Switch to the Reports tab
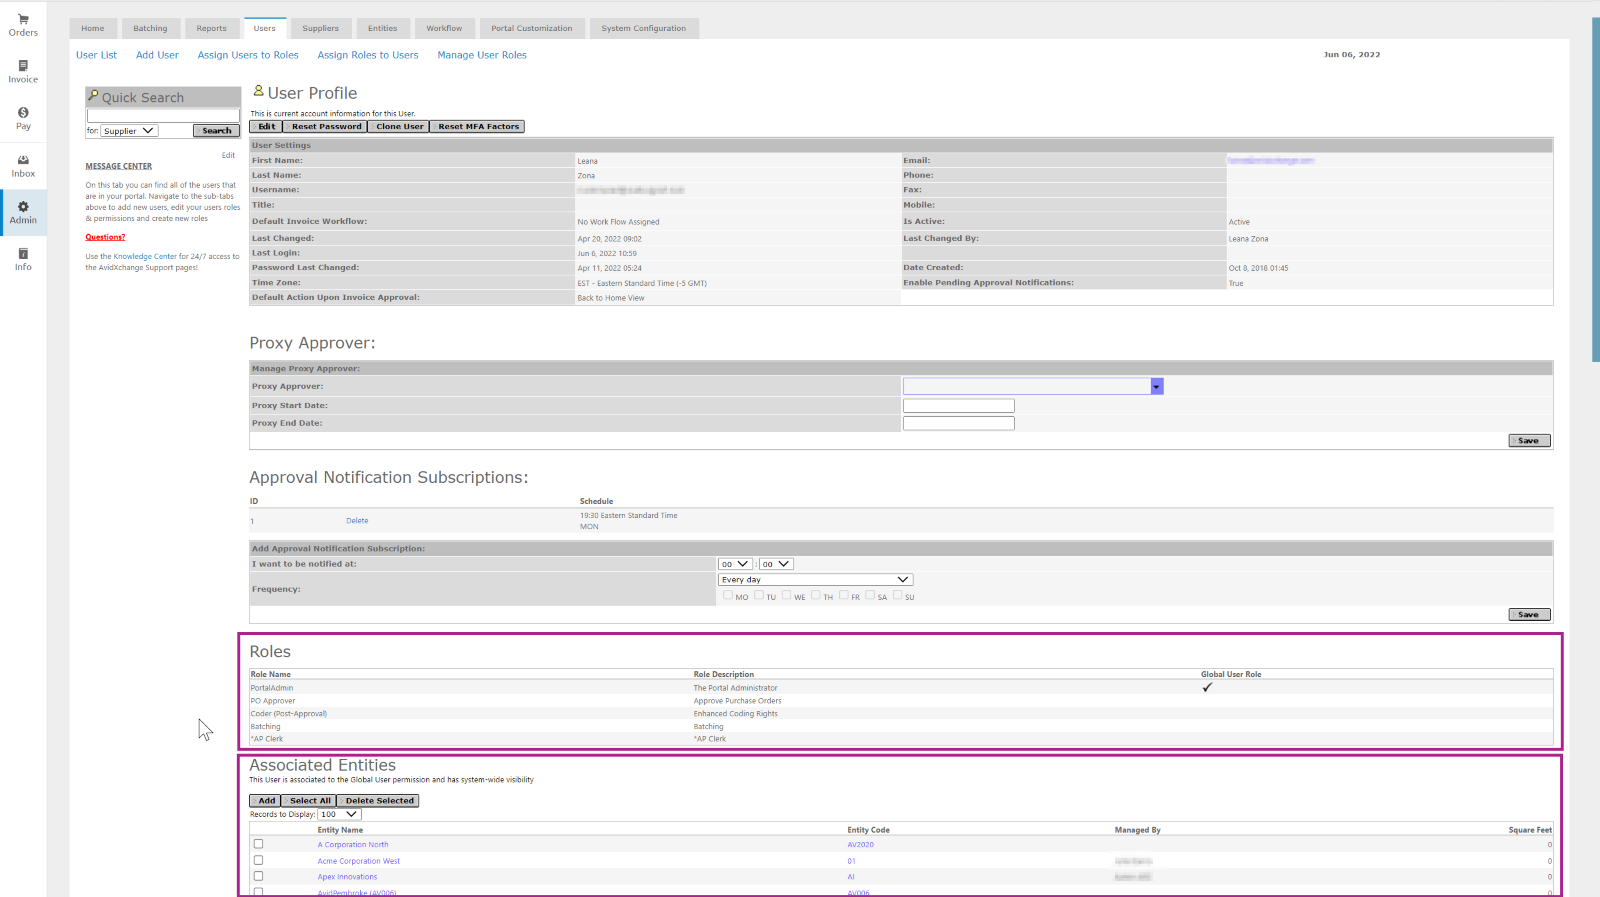The width and height of the screenshot is (1600, 897). [x=211, y=28]
